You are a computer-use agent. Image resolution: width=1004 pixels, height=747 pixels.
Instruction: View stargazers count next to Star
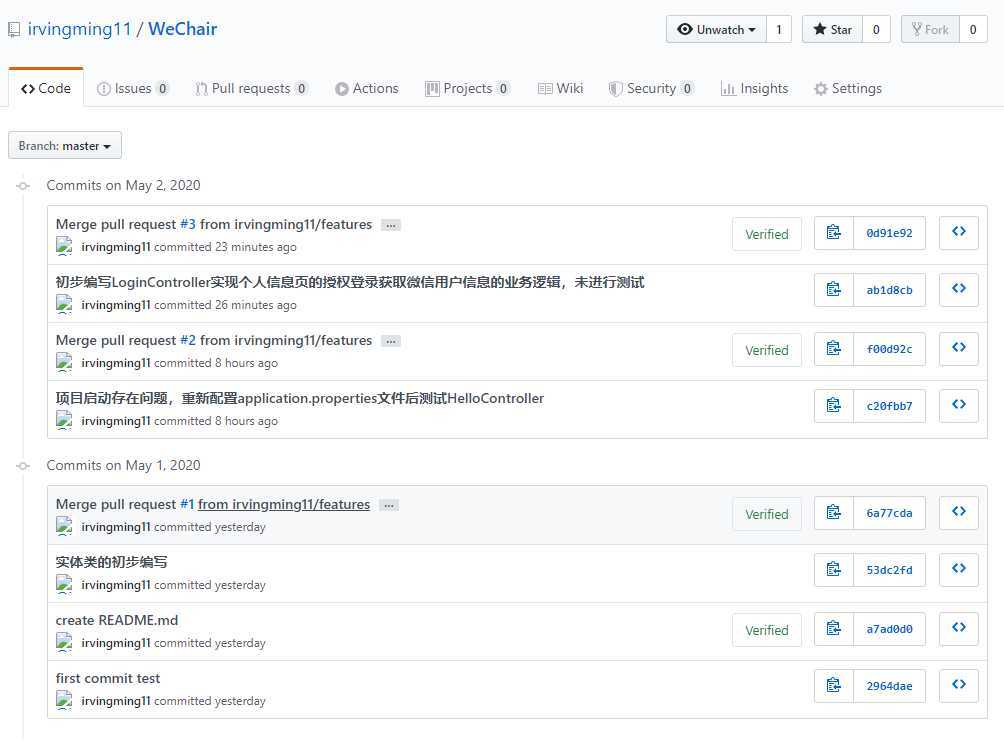coord(876,29)
